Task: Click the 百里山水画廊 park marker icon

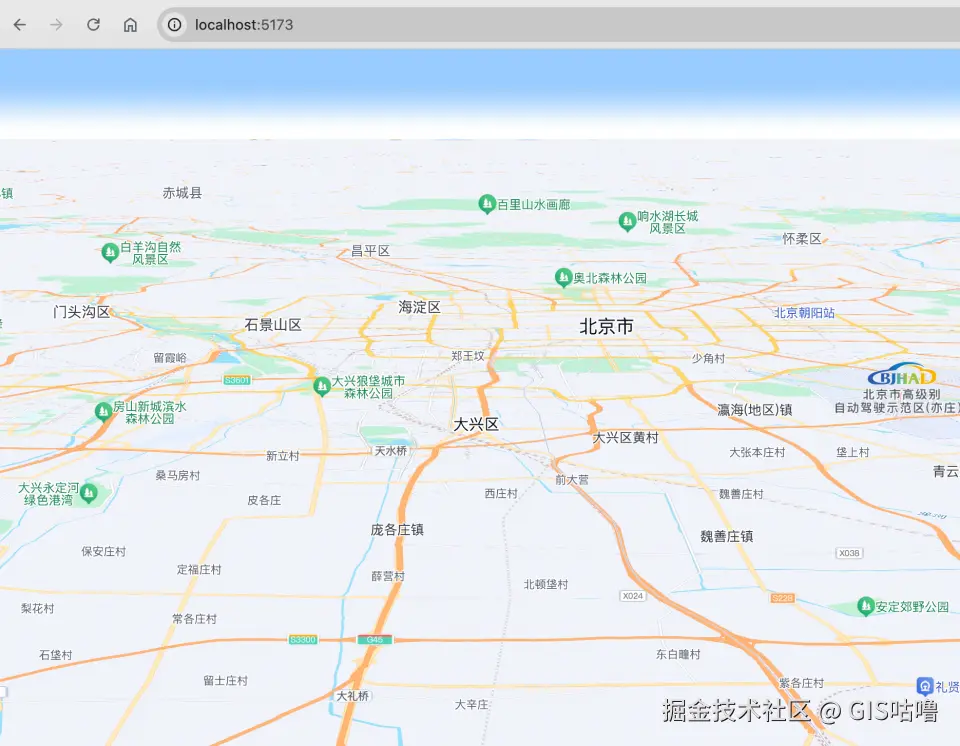Action: pyautogui.click(x=487, y=204)
